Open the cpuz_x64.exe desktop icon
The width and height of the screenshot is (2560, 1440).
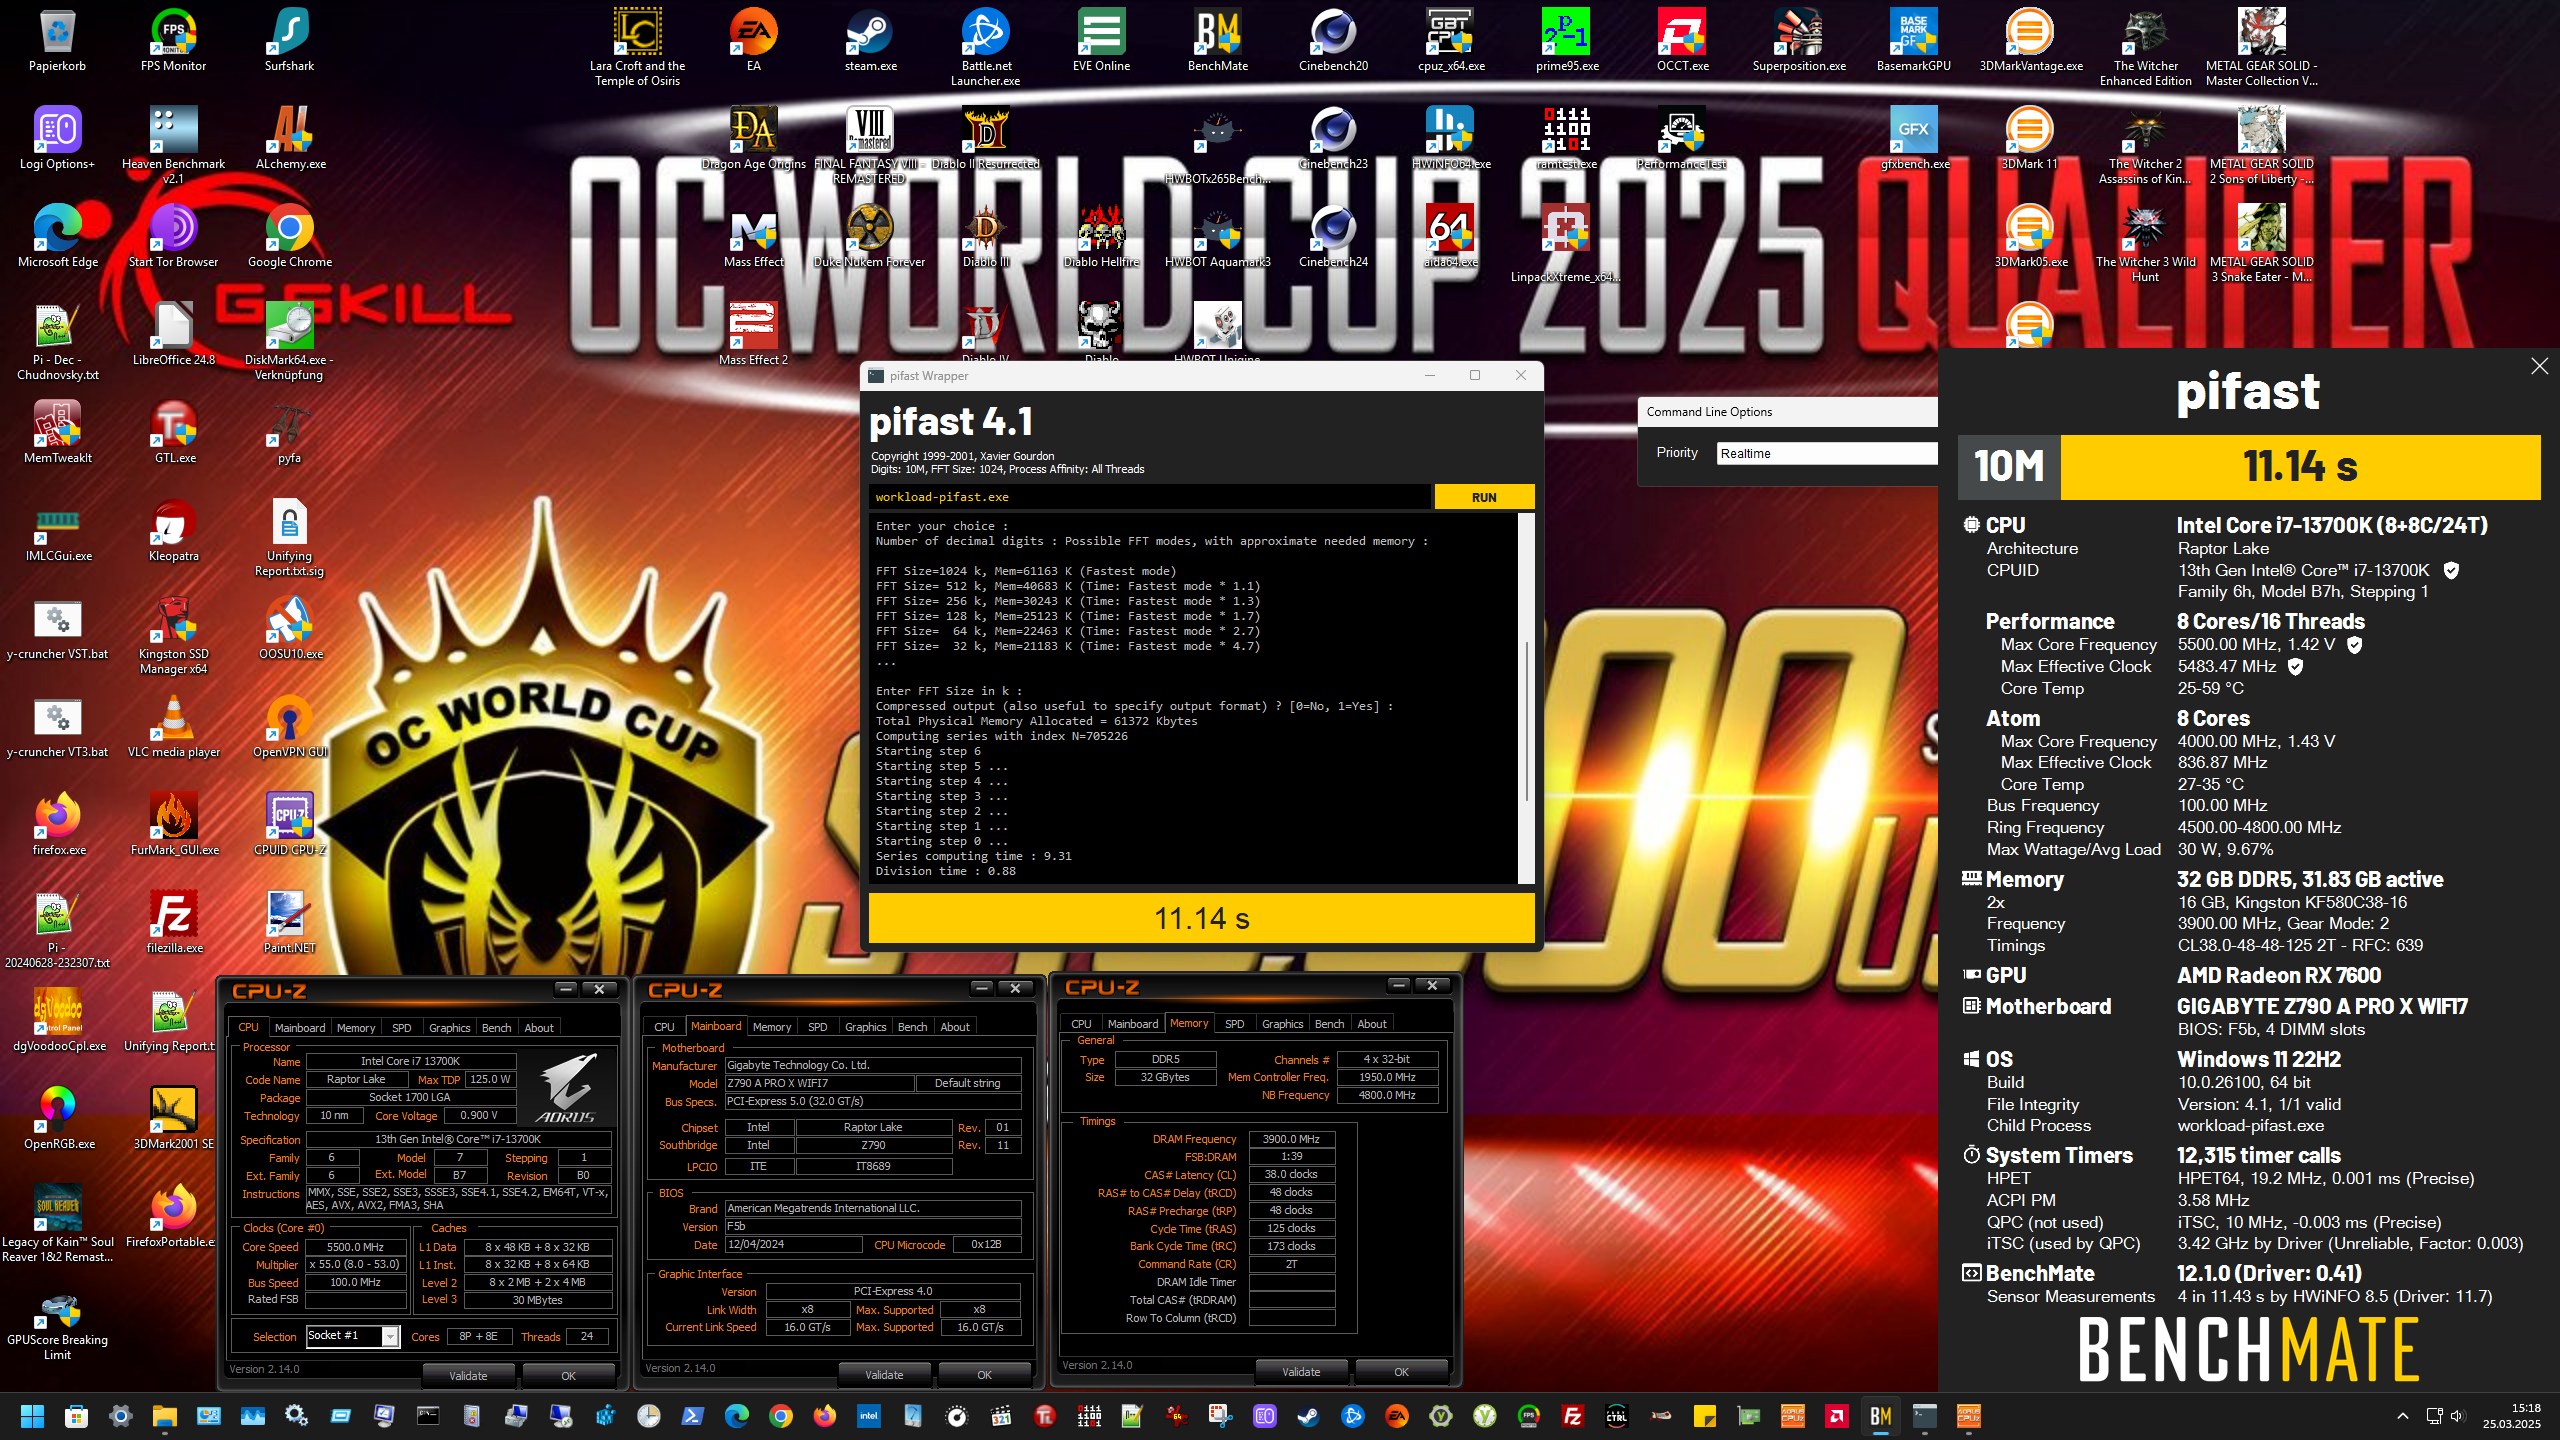tap(1451, 42)
